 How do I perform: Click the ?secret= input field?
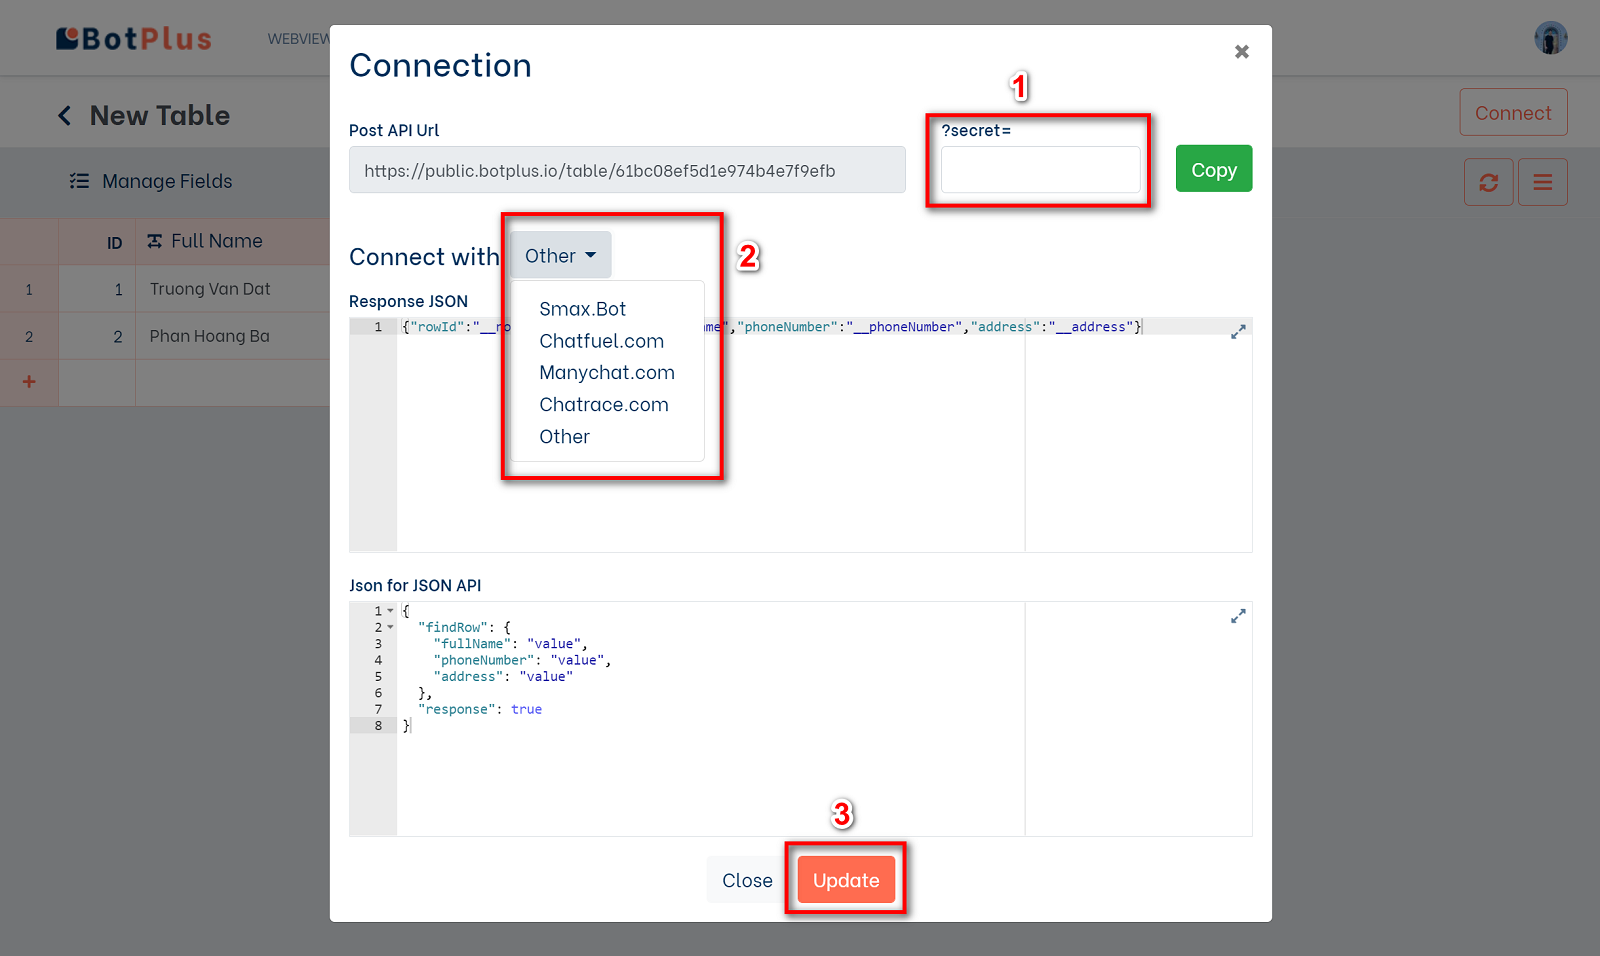pyautogui.click(x=1040, y=170)
